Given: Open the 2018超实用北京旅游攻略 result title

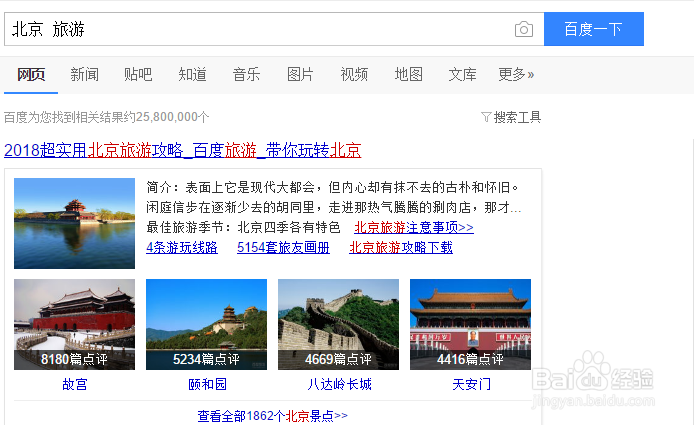Looking at the screenshot, I should 182,151.
